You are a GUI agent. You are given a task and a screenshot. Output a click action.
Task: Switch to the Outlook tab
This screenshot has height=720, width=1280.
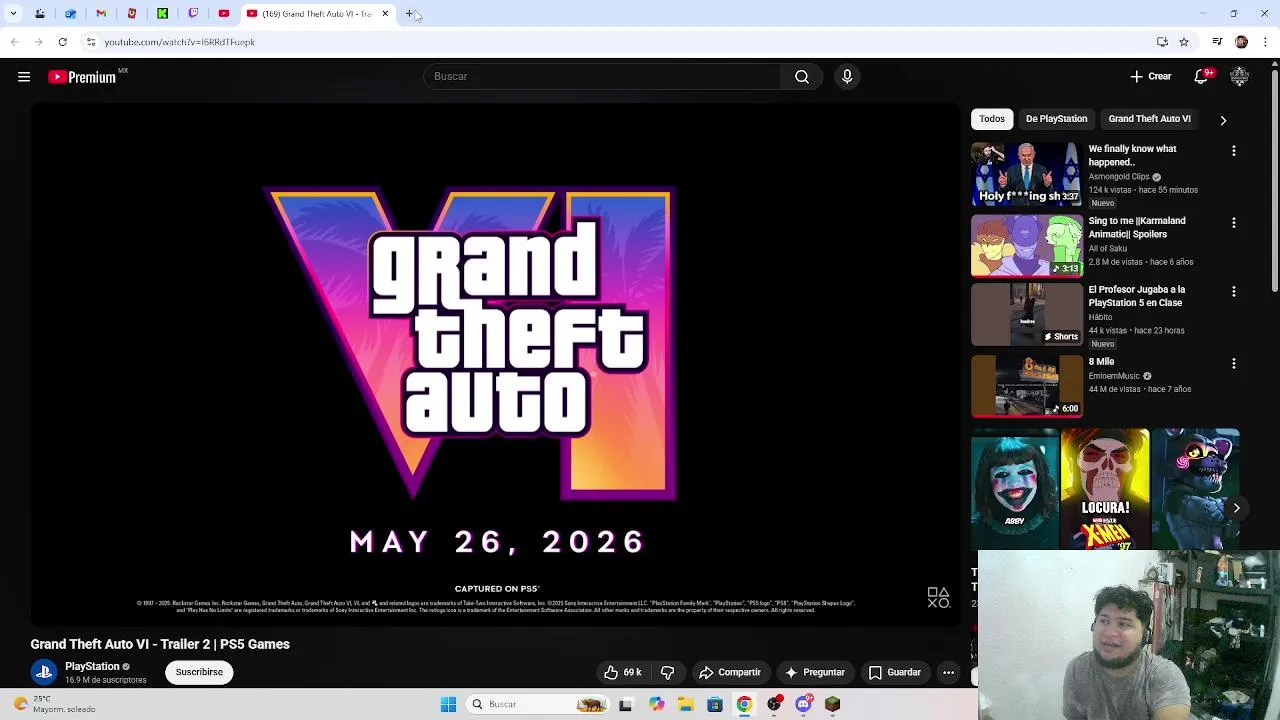coord(70,14)
